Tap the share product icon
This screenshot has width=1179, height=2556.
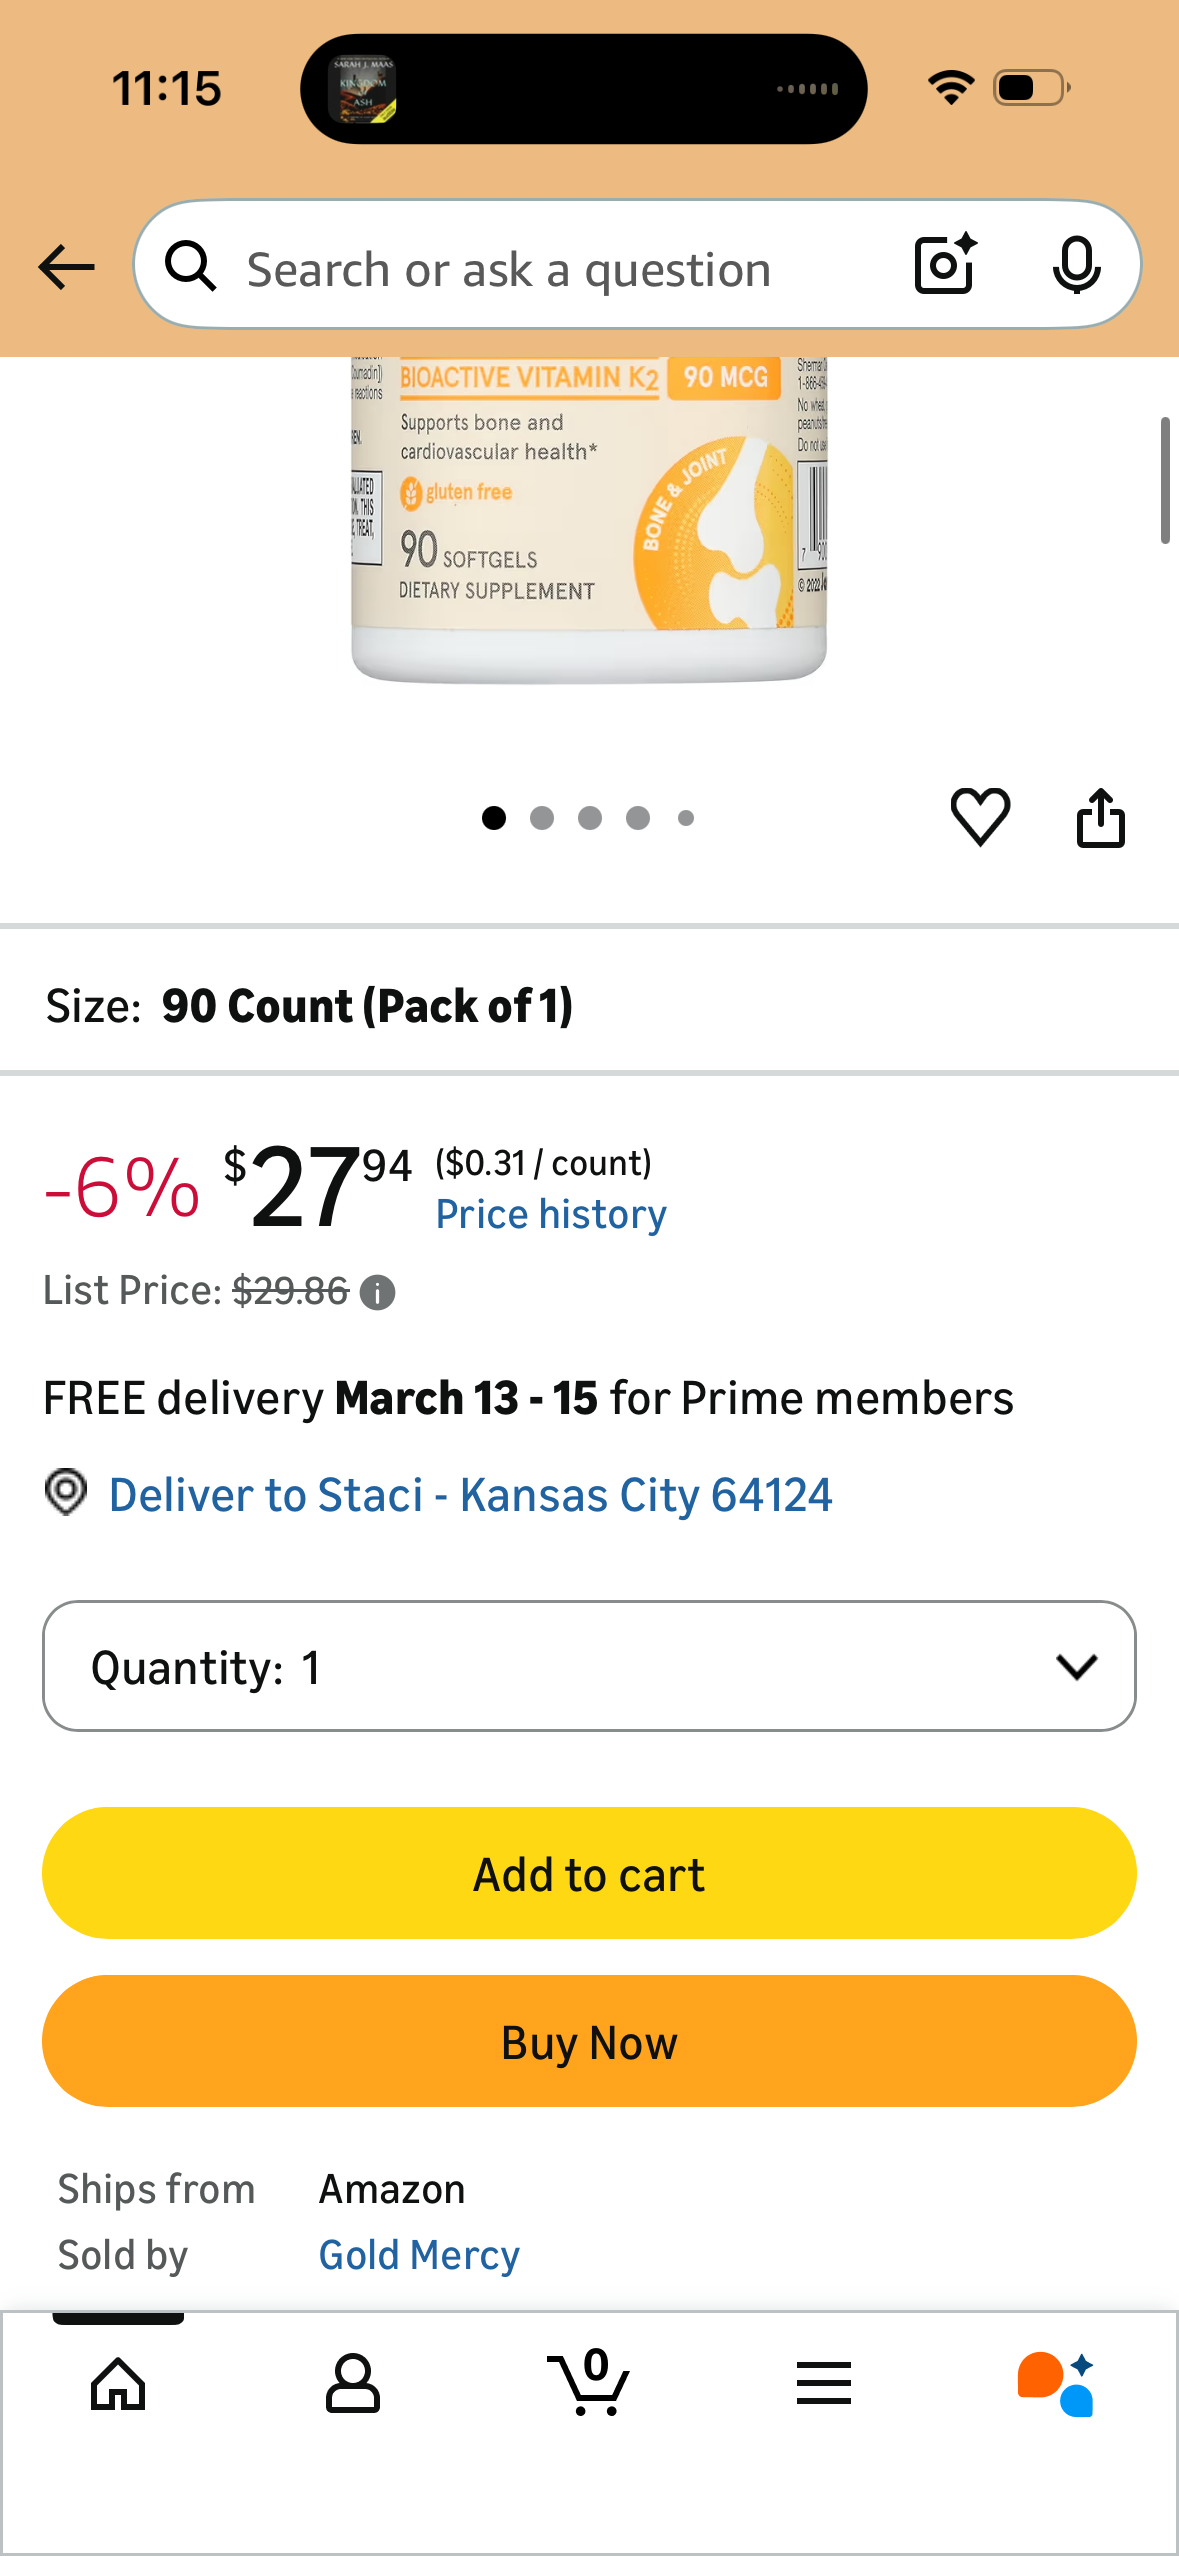(1100, 818)
